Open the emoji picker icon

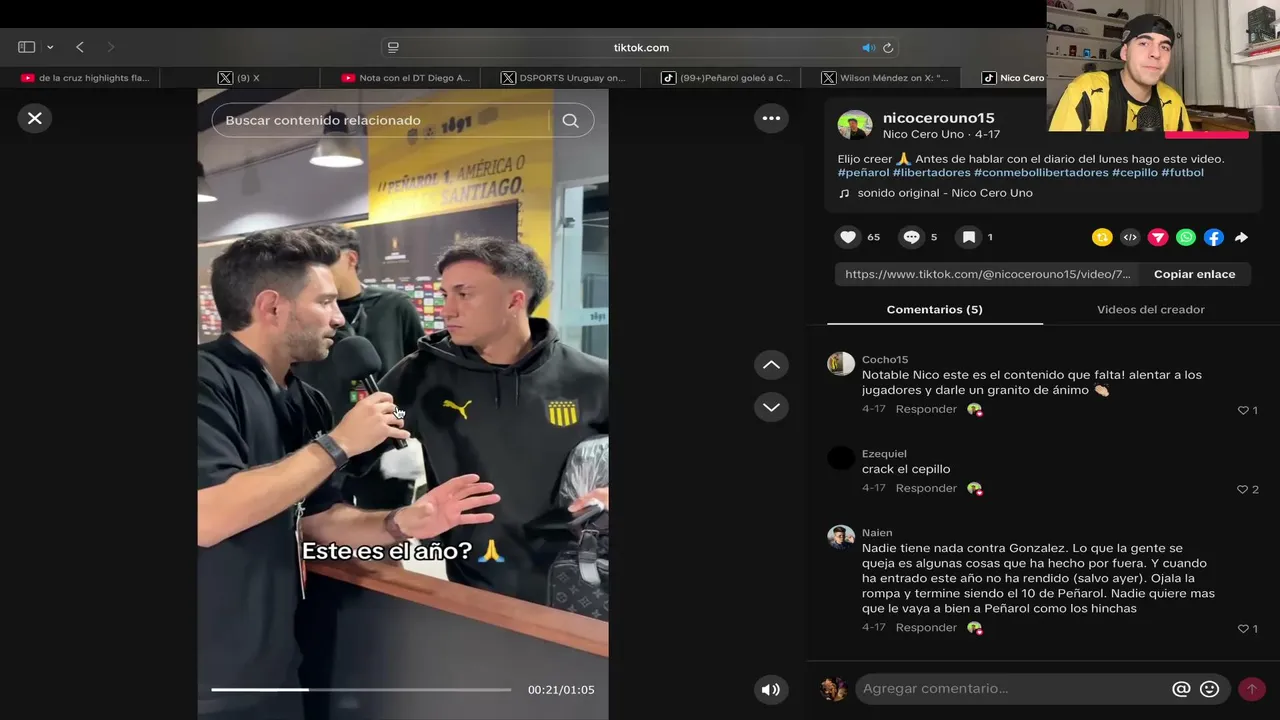[1209, 689]
